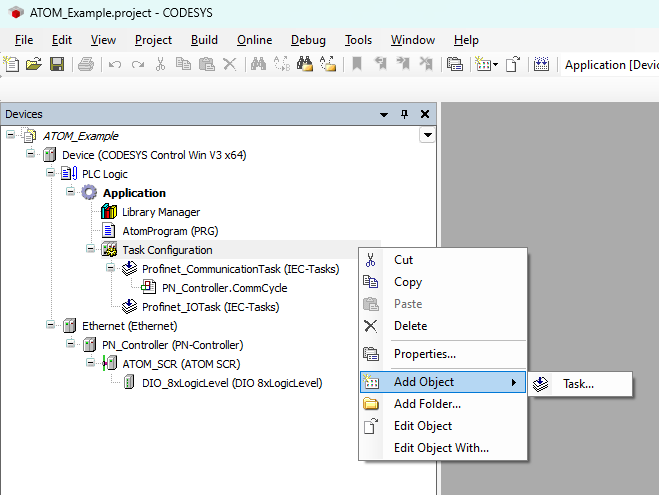This screenshot has height=495, width=659.
Task: Click the Edit Object toolbar icon
Action: tap(513, 64)
